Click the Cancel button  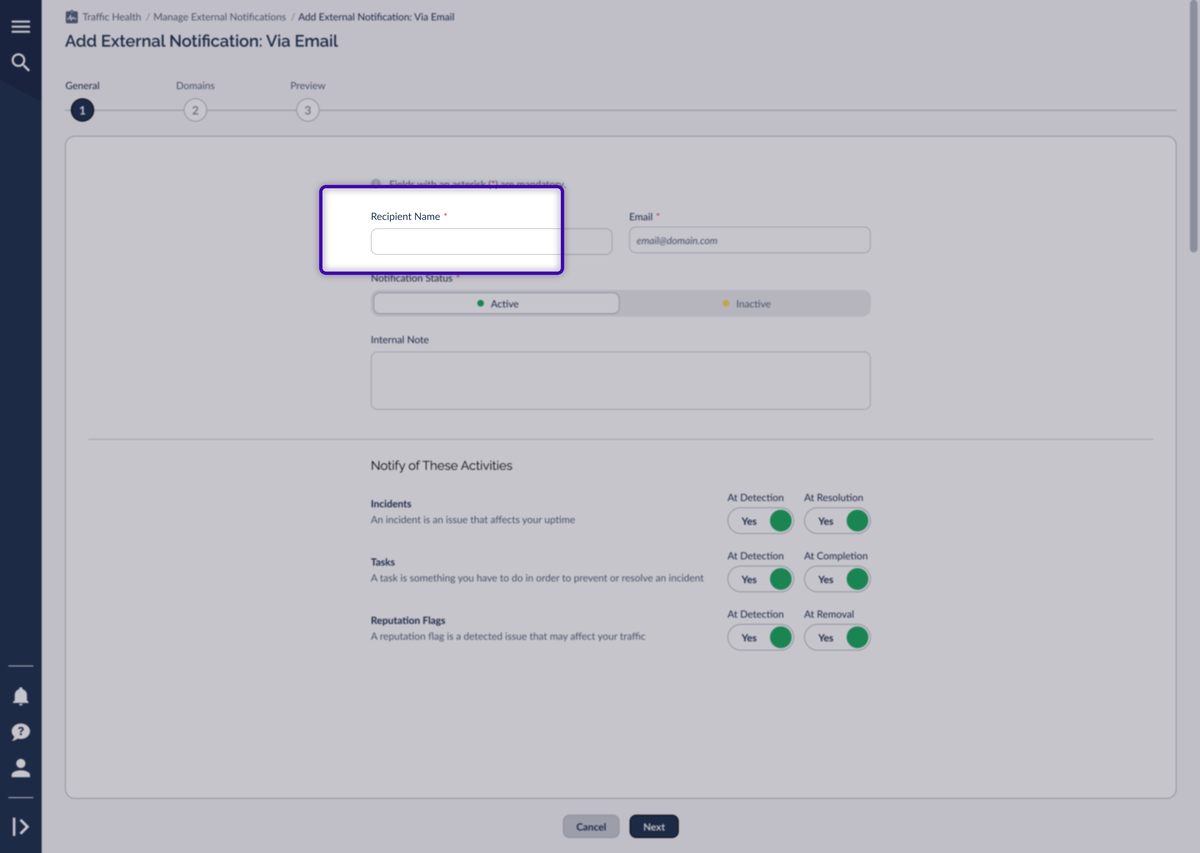[x=591, y=827]
